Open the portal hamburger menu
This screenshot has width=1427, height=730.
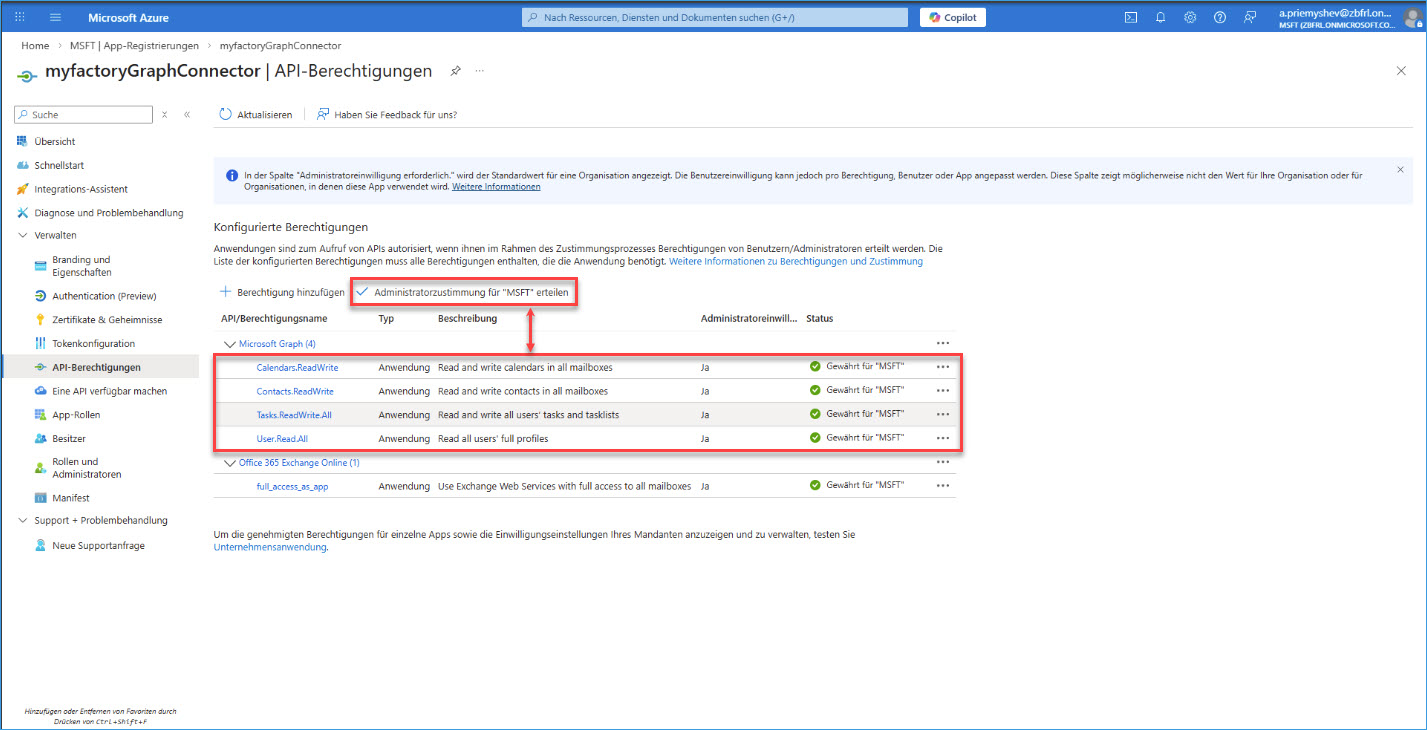coord(55,18)
